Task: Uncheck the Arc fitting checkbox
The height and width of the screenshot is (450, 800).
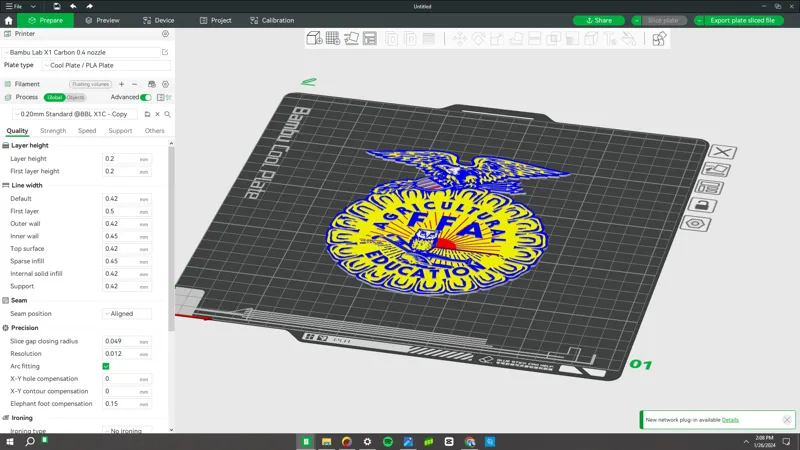Action: [106, 366]
